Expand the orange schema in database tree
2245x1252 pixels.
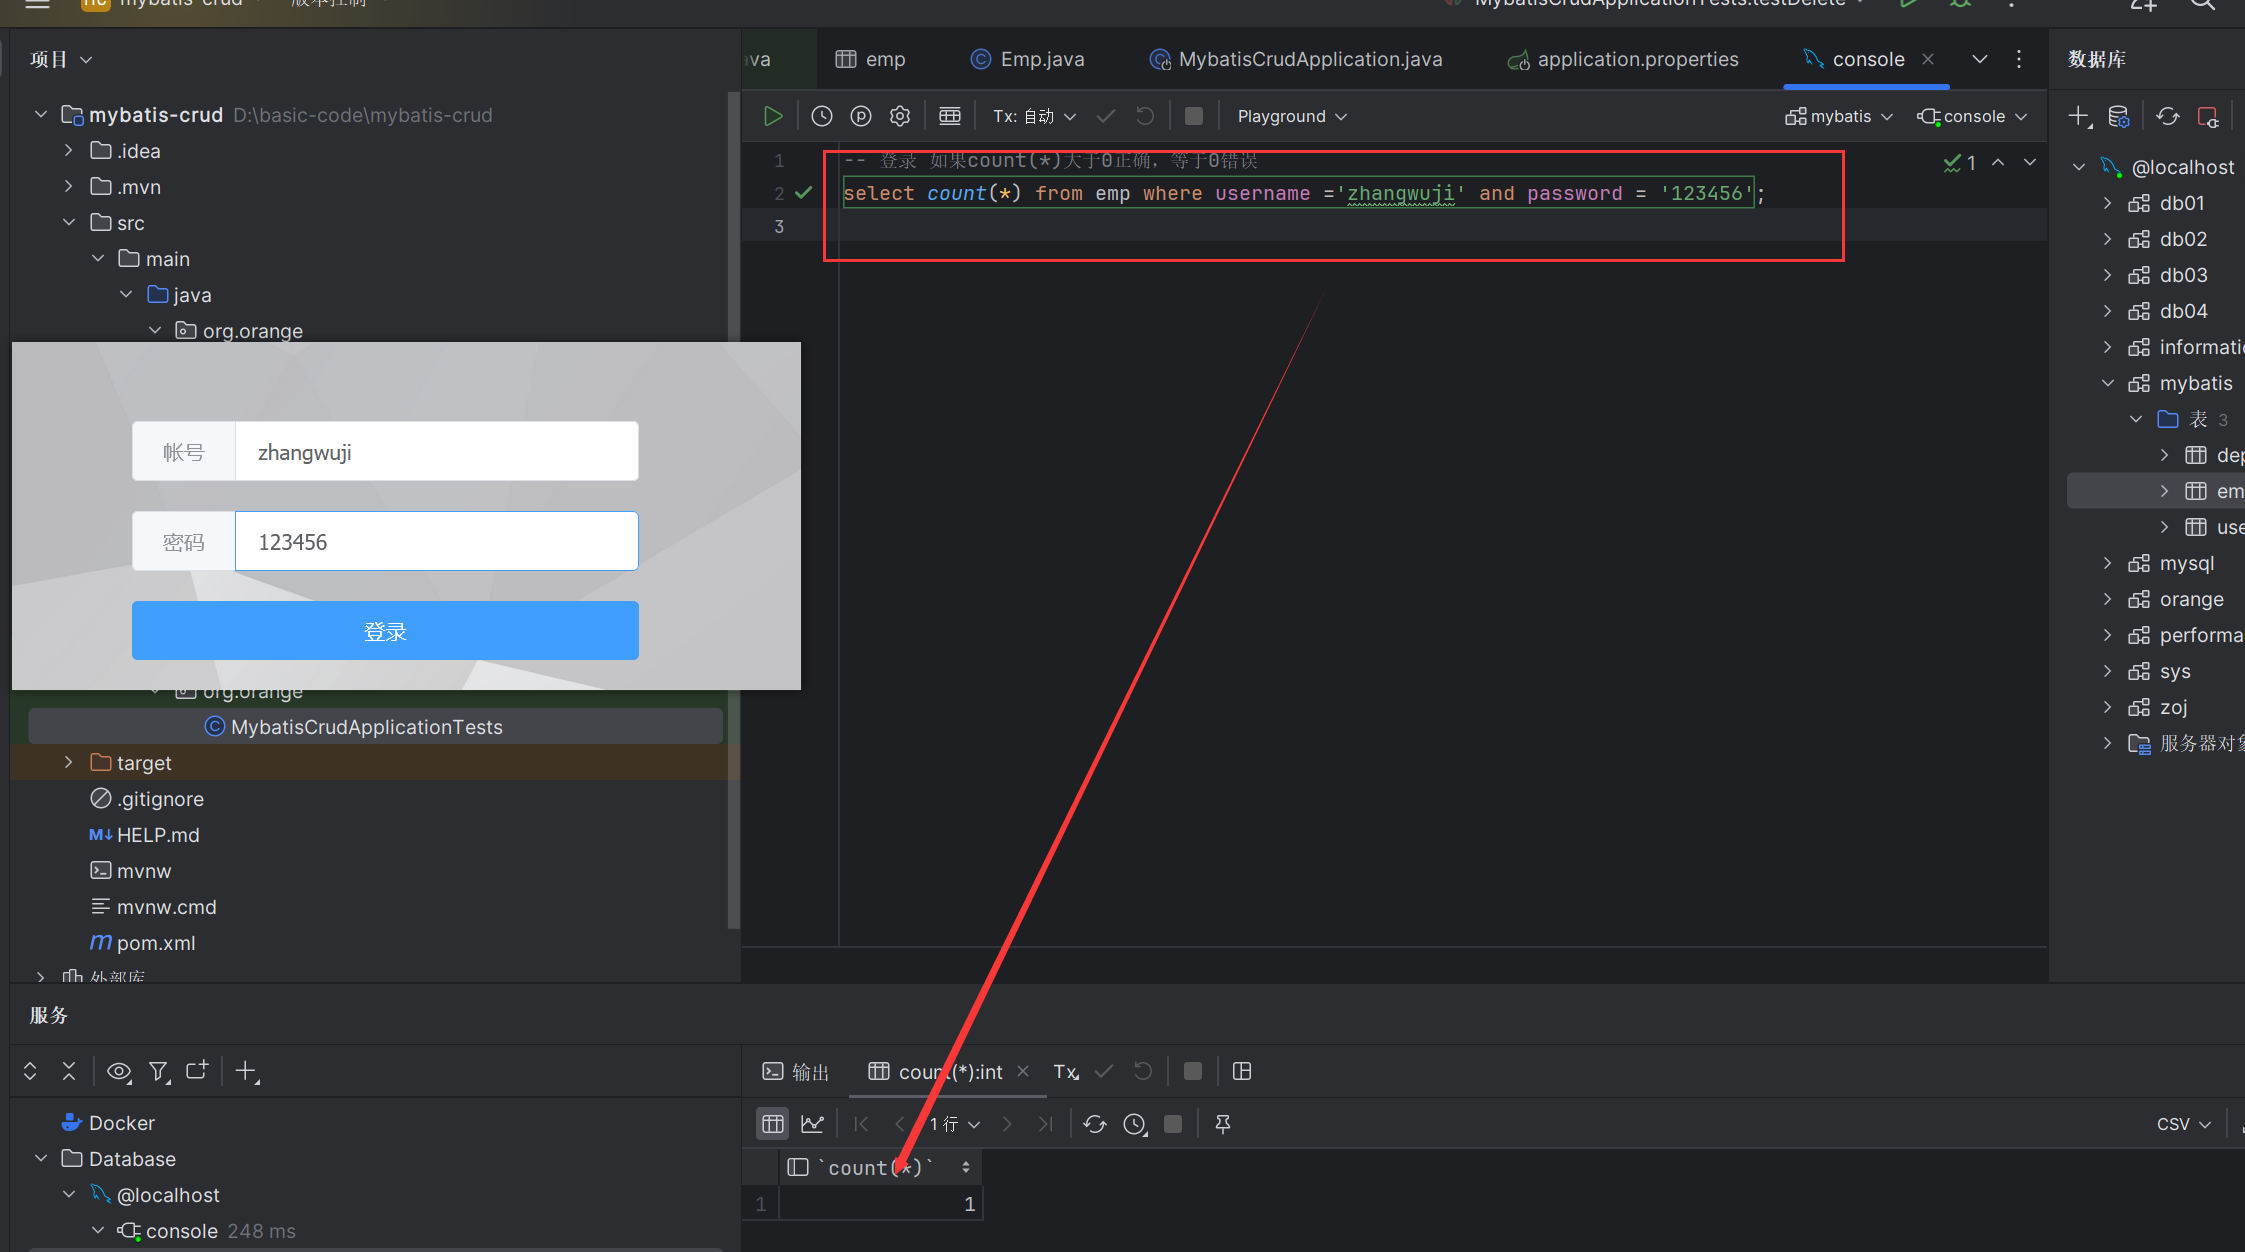(2108, 599)
